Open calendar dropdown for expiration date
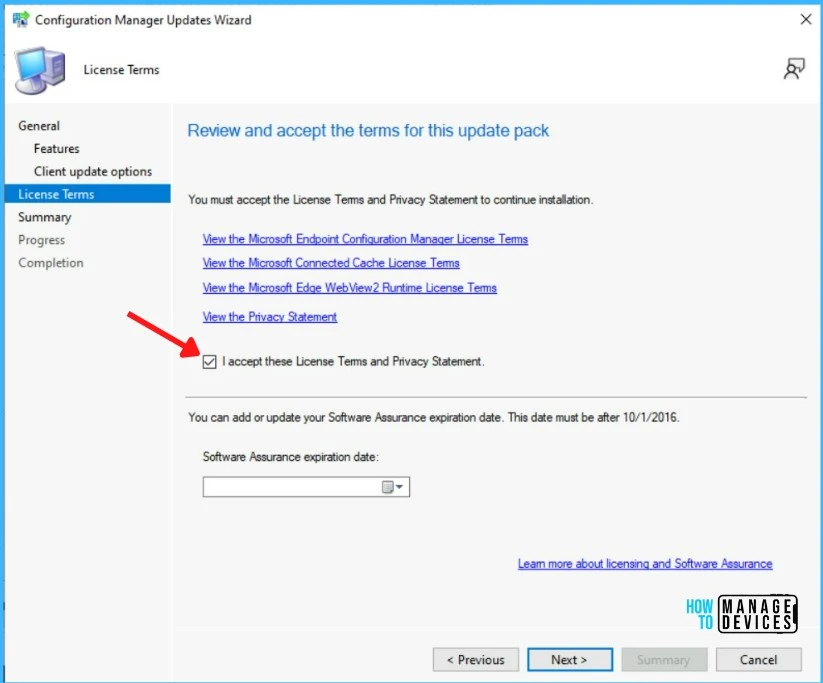Screen dimensions: 823x683 tap(393, 487)
